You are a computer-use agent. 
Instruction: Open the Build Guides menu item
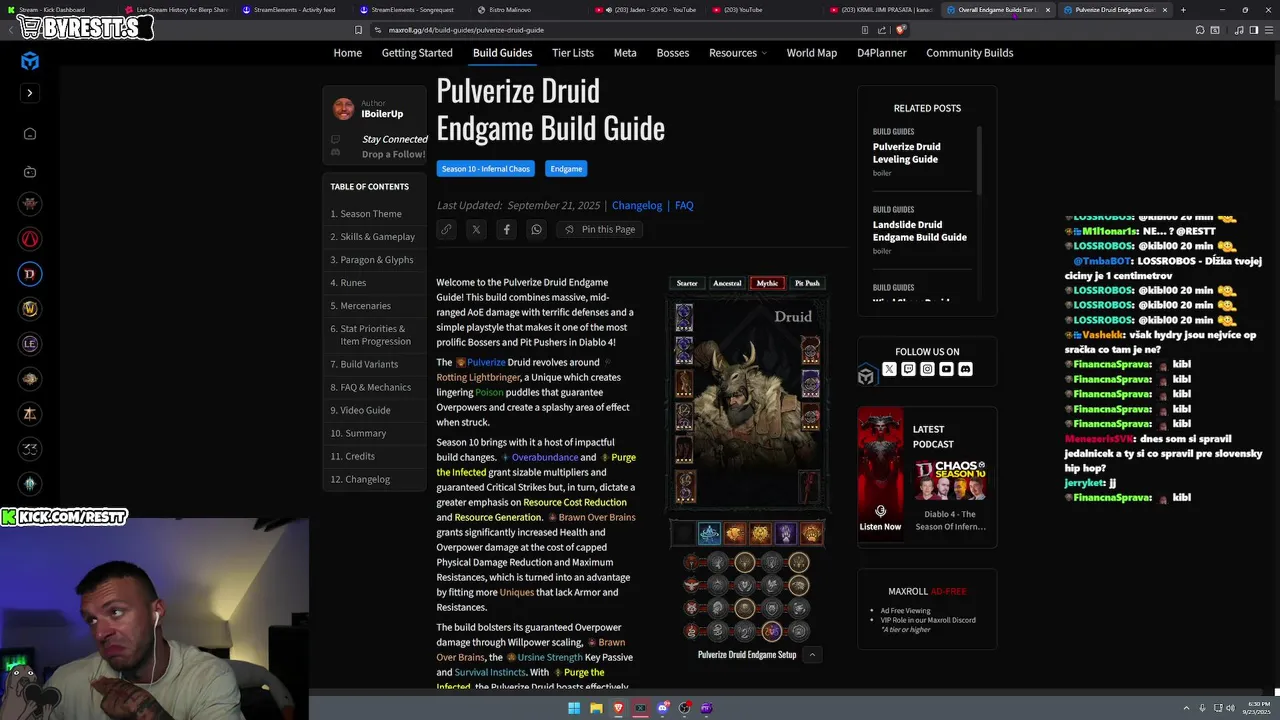502,53
